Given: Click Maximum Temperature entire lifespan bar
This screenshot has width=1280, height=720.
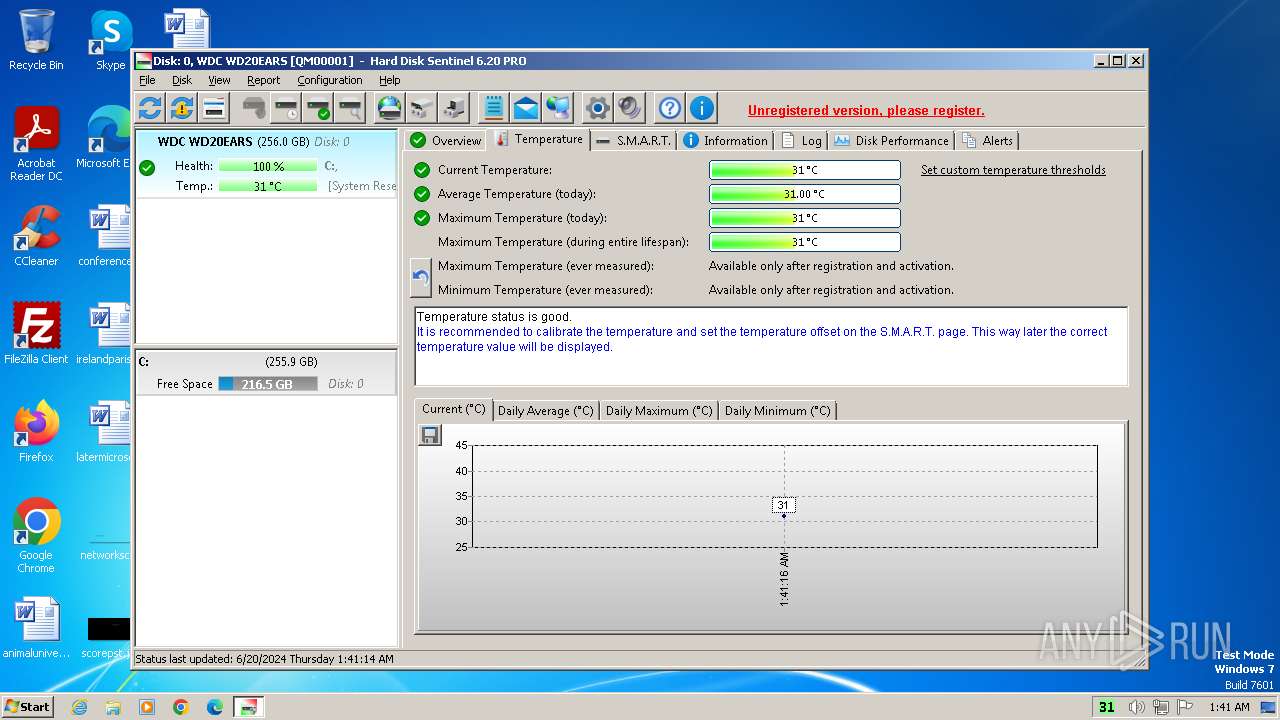Looking at the screenshot, I should click(805, 242).
